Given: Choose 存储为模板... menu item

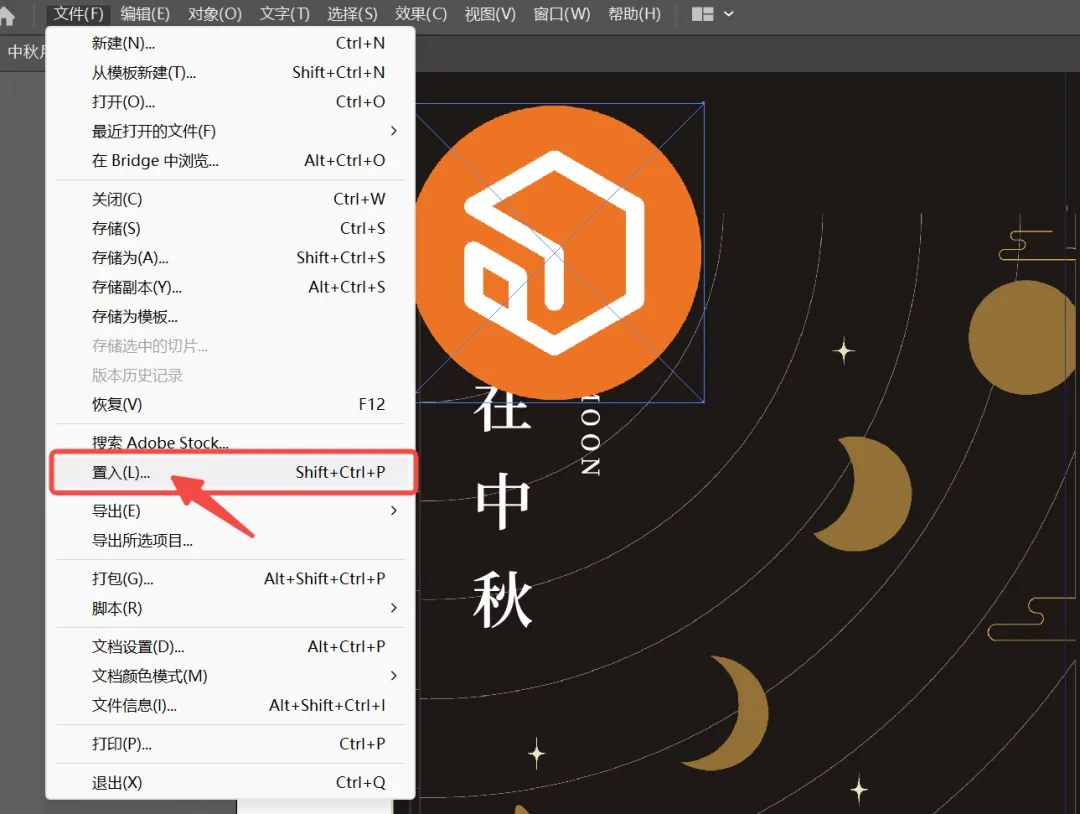Looking at the screenshot, I should (231, 317).
